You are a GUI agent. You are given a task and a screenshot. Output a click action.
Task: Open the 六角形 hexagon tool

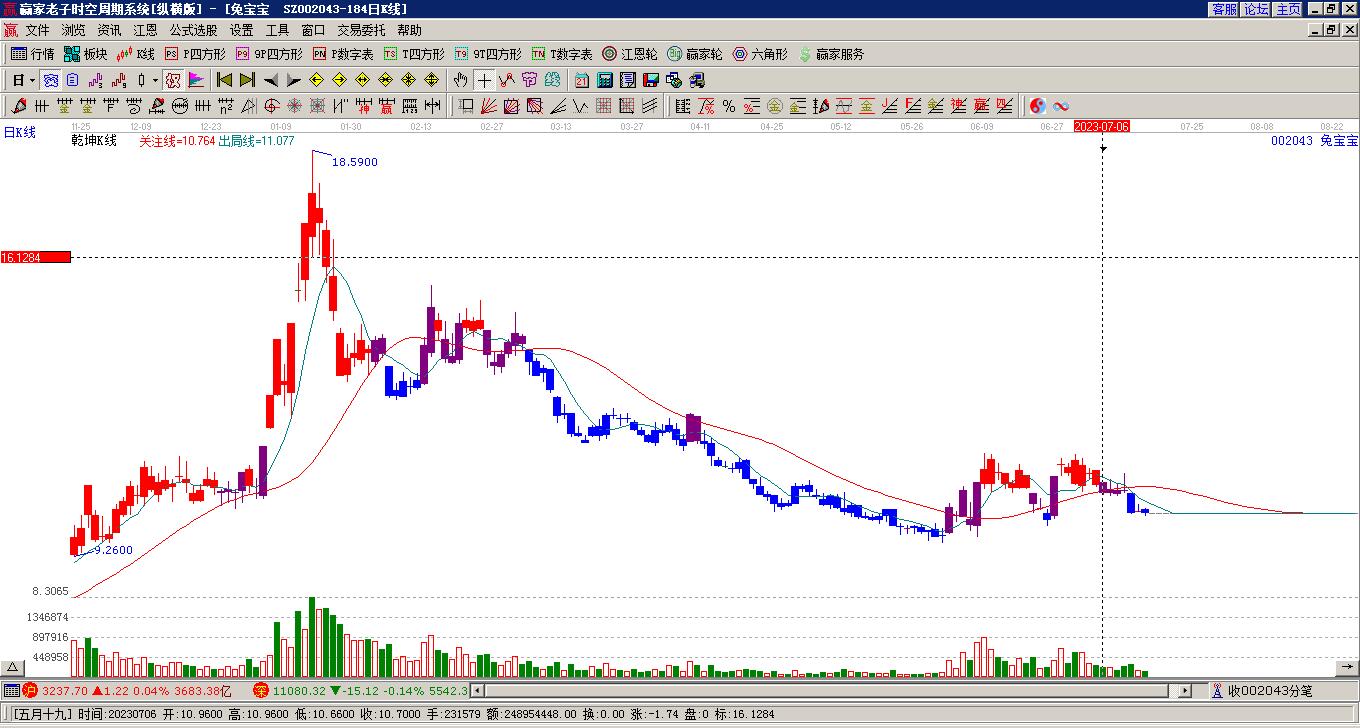tap(760, 54)
